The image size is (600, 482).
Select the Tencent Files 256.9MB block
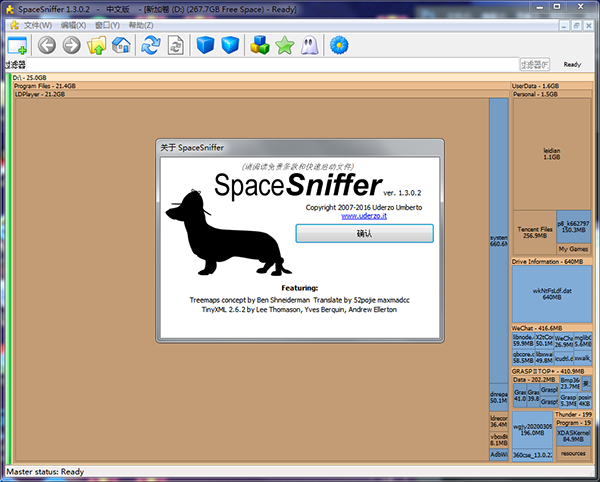(x=535, y=232)
